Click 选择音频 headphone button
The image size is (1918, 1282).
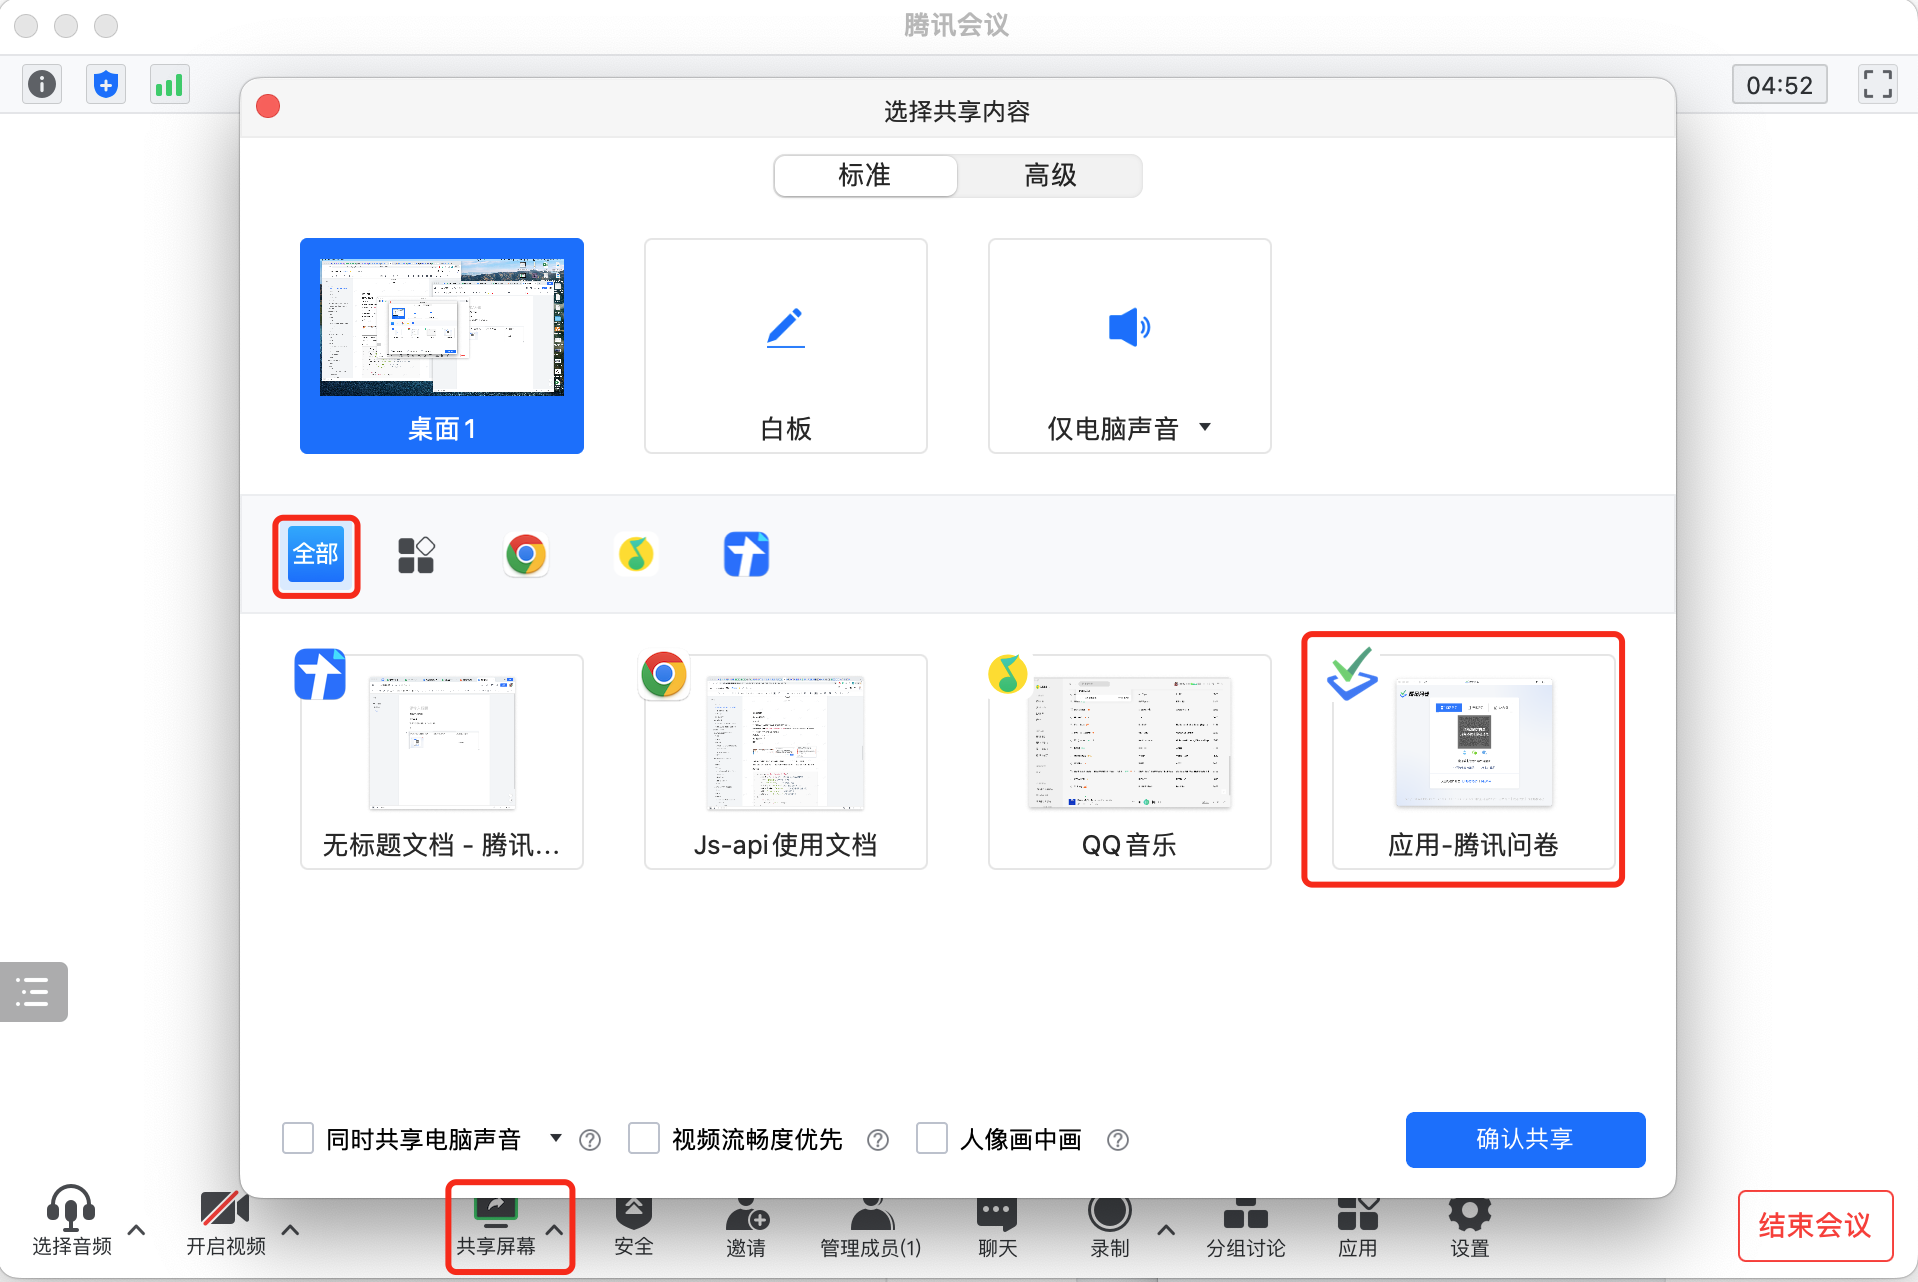click(x=72, y=1222)
